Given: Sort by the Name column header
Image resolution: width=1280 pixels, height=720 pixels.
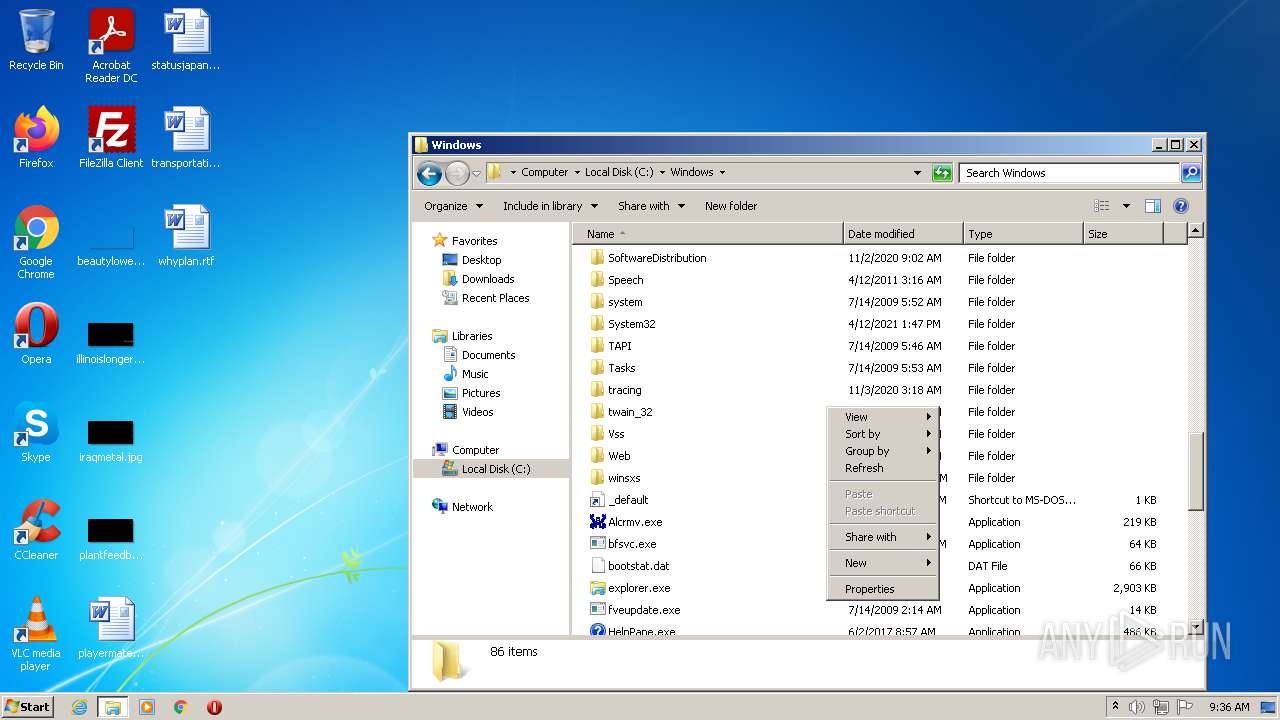Looking at the screenshot, I should pyautogui.click(x=708, y=234).
